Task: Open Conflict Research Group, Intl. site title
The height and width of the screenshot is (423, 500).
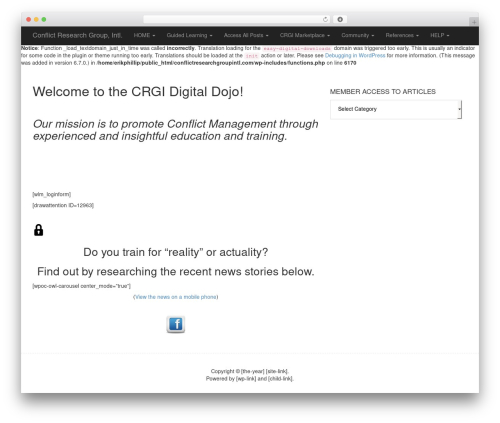Action: point(77,35)
